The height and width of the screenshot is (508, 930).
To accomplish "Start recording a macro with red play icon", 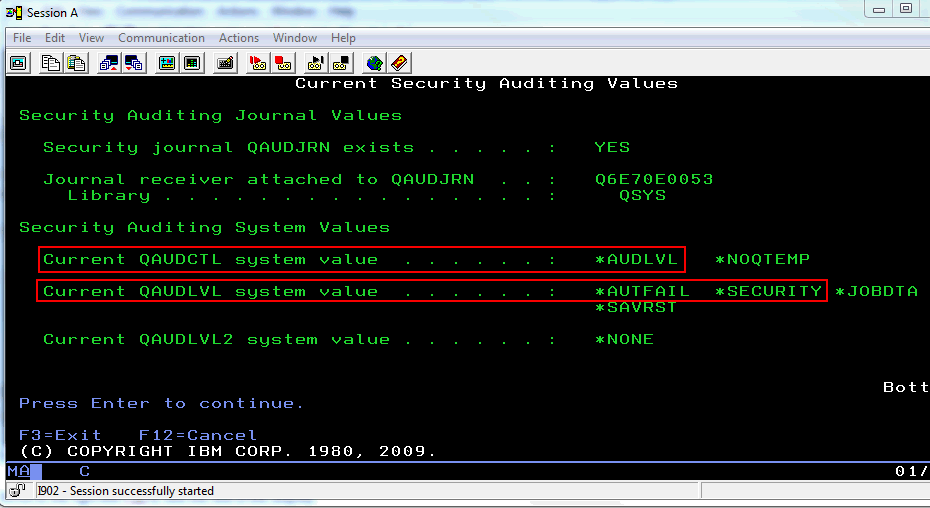I will point(258,63).
